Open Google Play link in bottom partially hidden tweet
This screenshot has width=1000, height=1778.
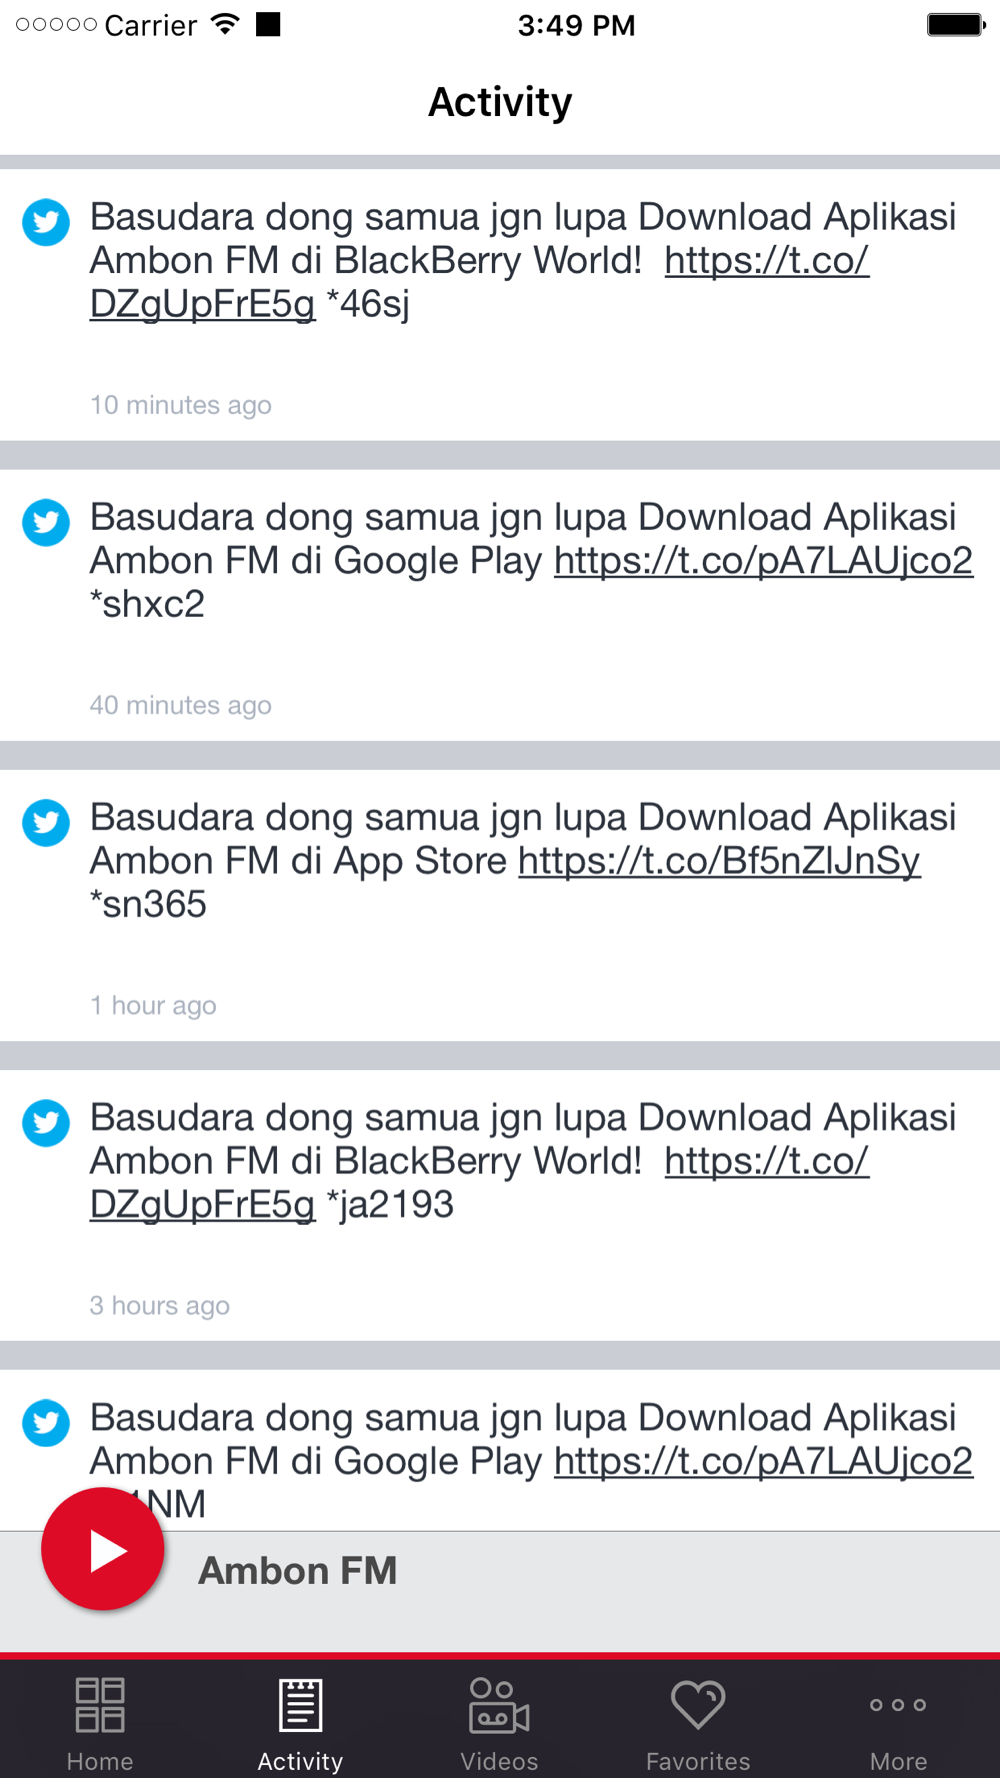click(x=763, y=1461)
